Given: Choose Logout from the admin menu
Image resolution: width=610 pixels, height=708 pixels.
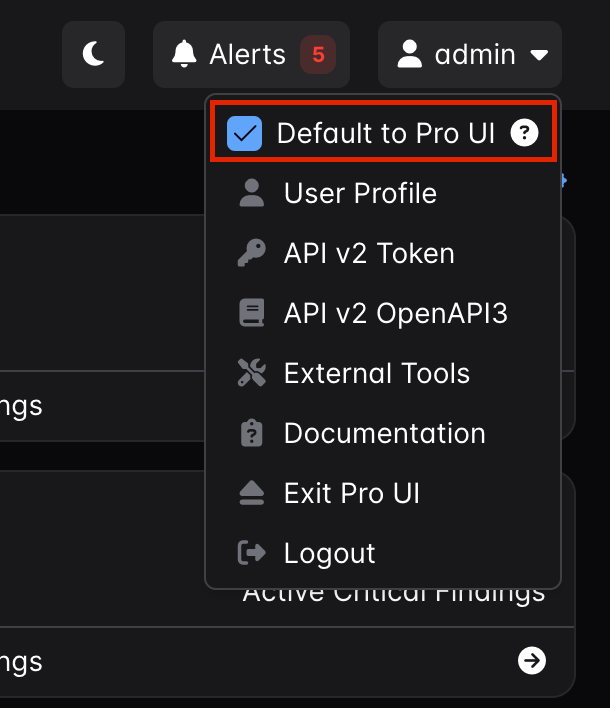Looking at the screenshot, I should [329, 553].
